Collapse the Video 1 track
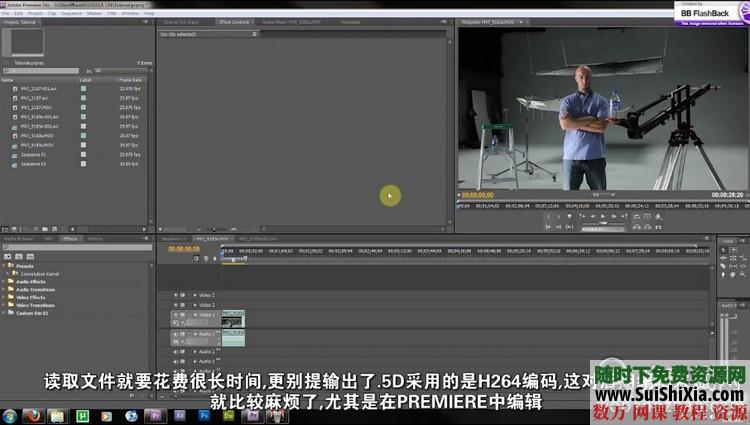This screenshot has height=425, width=750. click(195, 315)
